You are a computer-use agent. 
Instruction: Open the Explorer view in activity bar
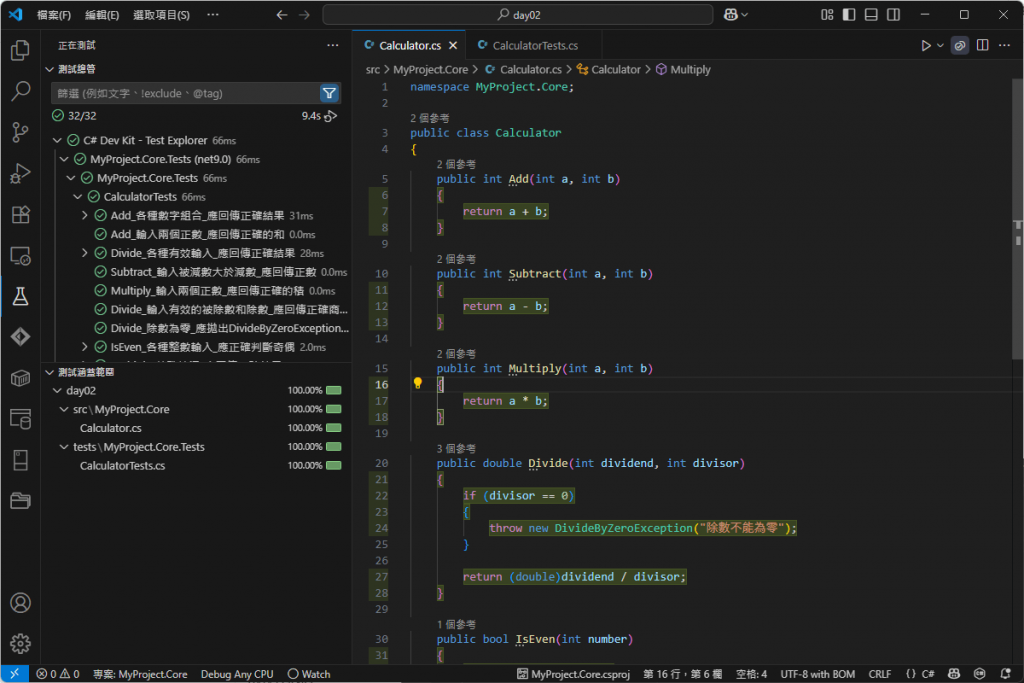[20, 50]
